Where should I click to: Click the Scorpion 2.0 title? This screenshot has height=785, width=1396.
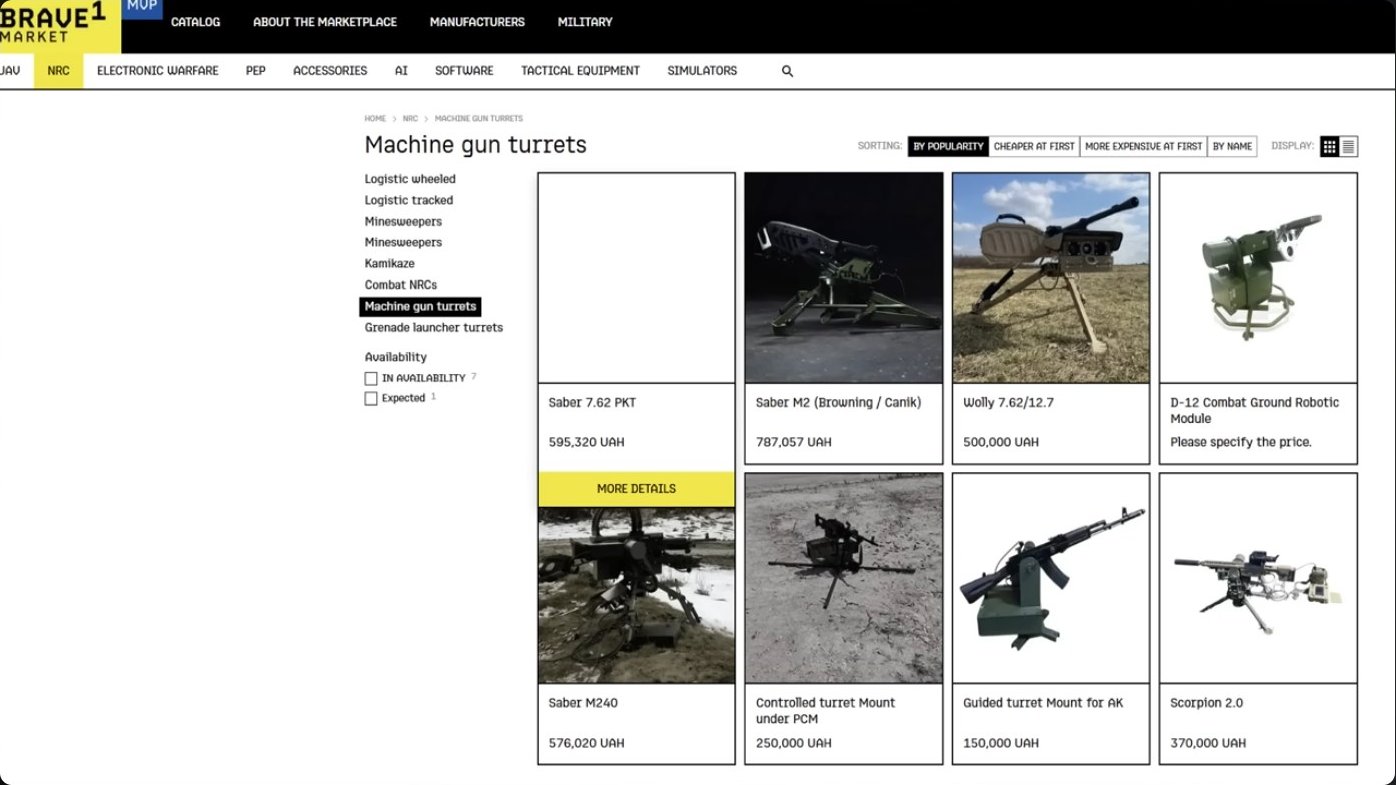pos(1206,703)
